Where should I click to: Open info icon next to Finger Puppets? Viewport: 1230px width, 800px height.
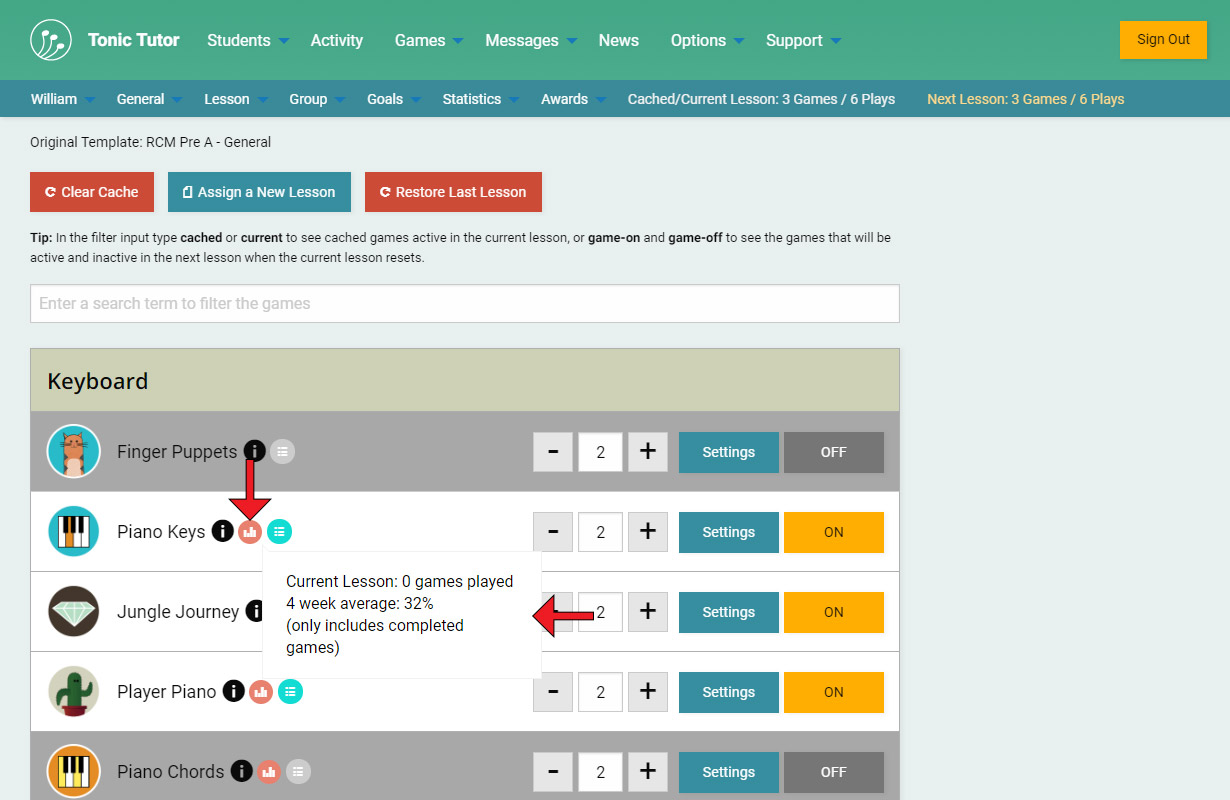(254, 452)
